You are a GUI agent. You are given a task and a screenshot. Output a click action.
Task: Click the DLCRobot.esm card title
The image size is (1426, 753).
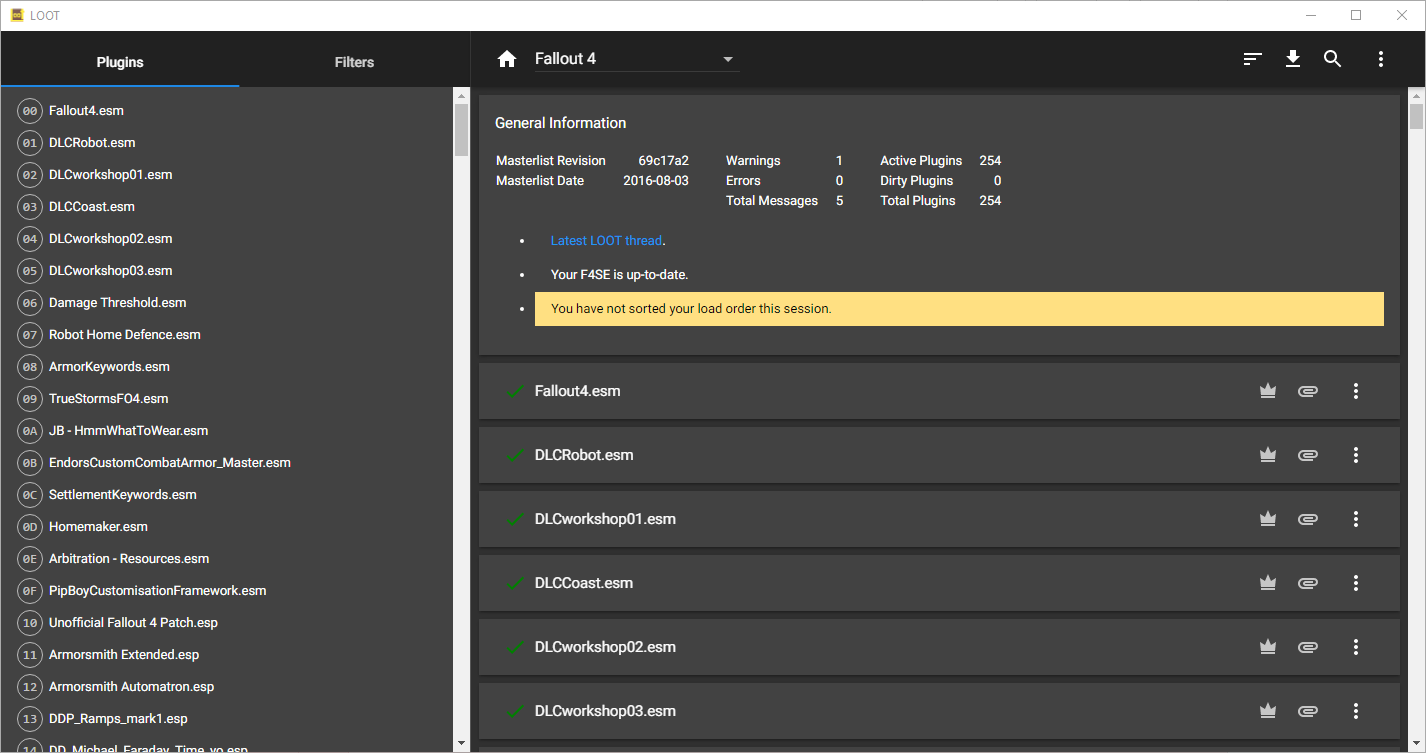point(584,455)
